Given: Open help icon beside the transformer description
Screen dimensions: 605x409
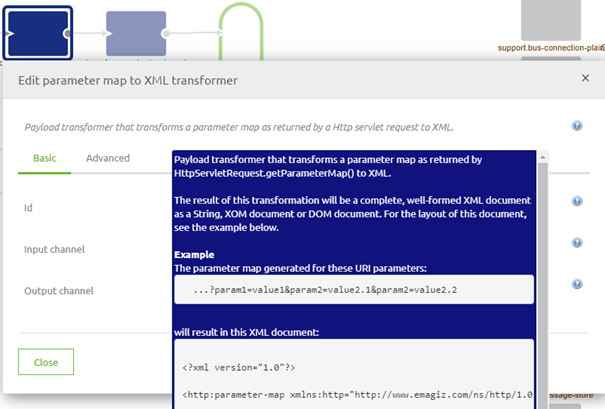Looking at the screenshot, I should 577,126.
